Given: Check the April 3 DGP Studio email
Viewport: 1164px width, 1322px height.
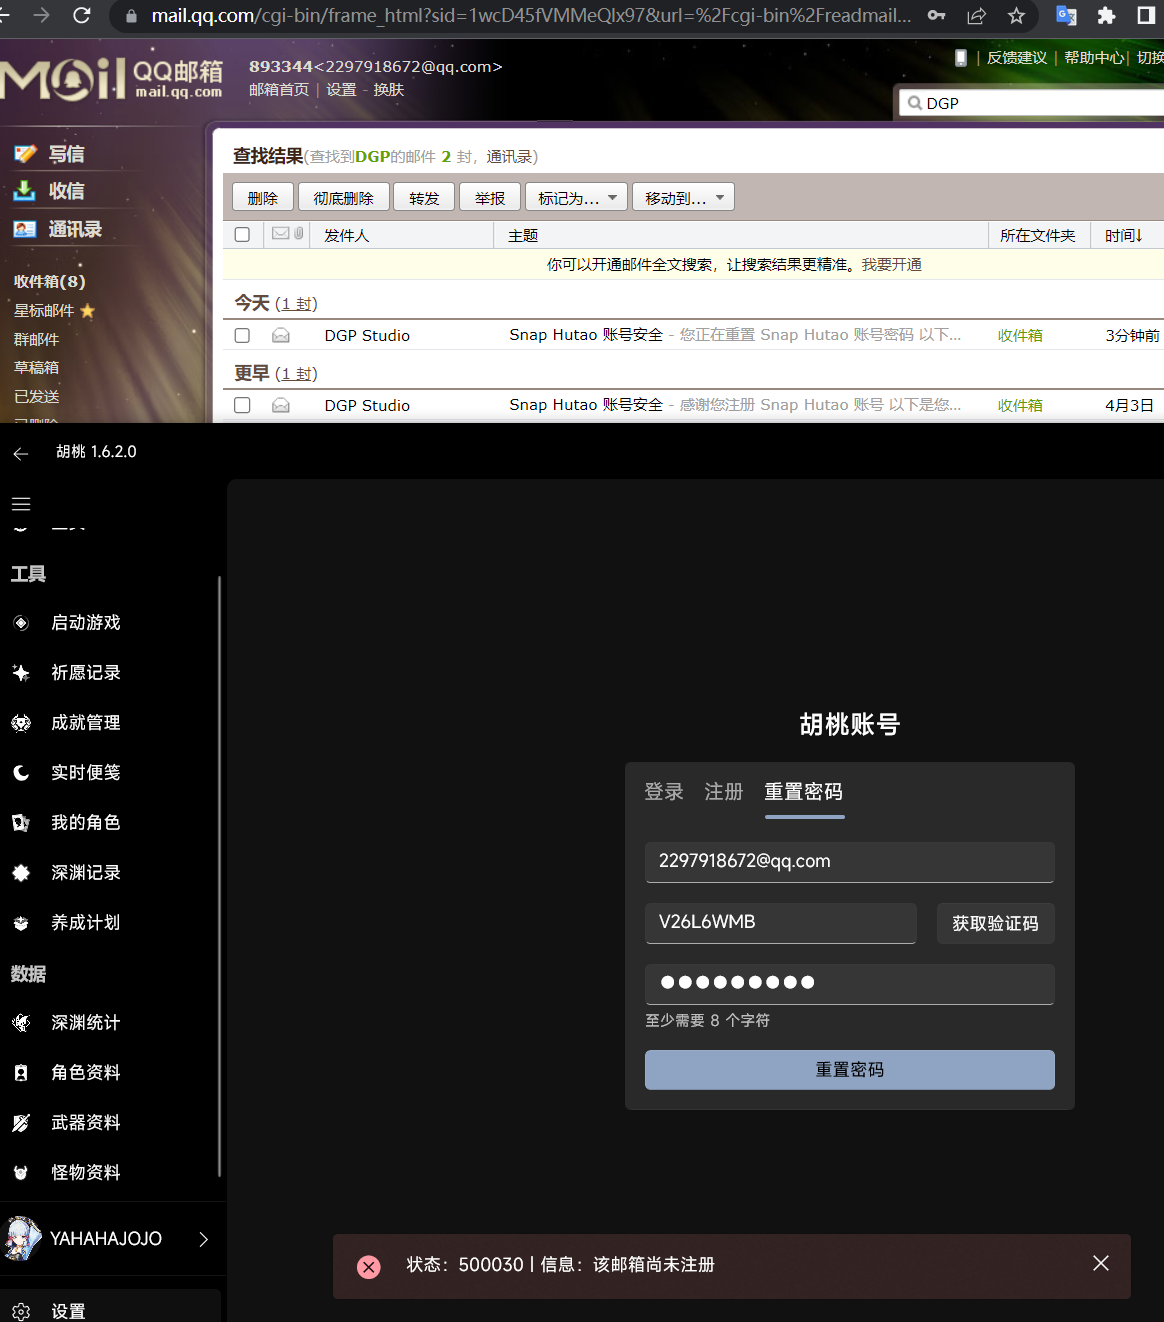Looking at the screenshot, I should [242, 405].
